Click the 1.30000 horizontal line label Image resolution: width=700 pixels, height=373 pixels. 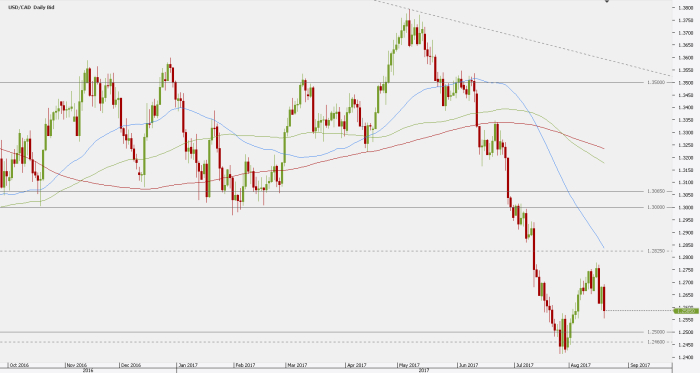[x=656, y=207]
